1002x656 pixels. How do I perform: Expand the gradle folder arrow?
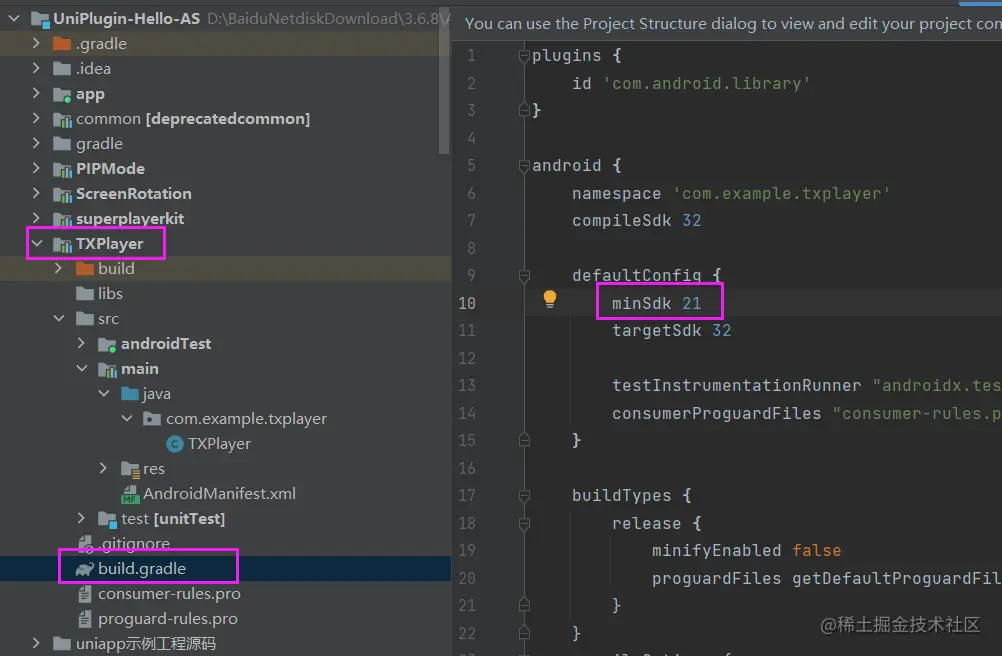(x=36, y=143)
